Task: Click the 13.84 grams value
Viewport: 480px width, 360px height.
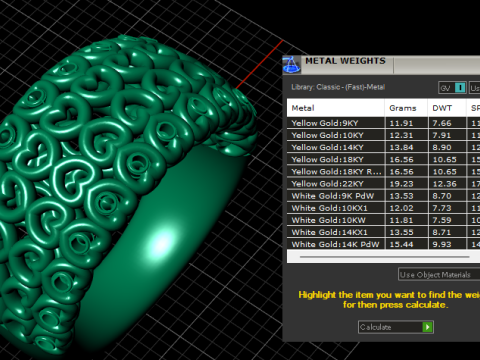Action: (x=401, y=147)
